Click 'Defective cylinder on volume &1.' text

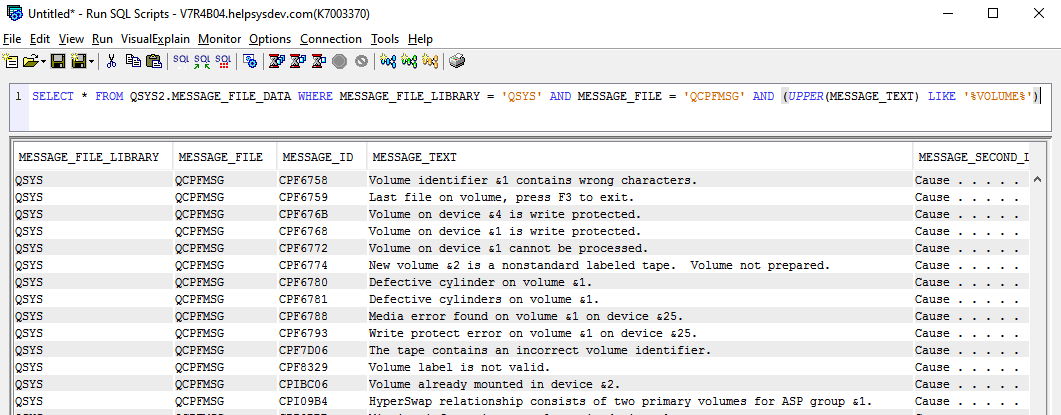(480, 282)
